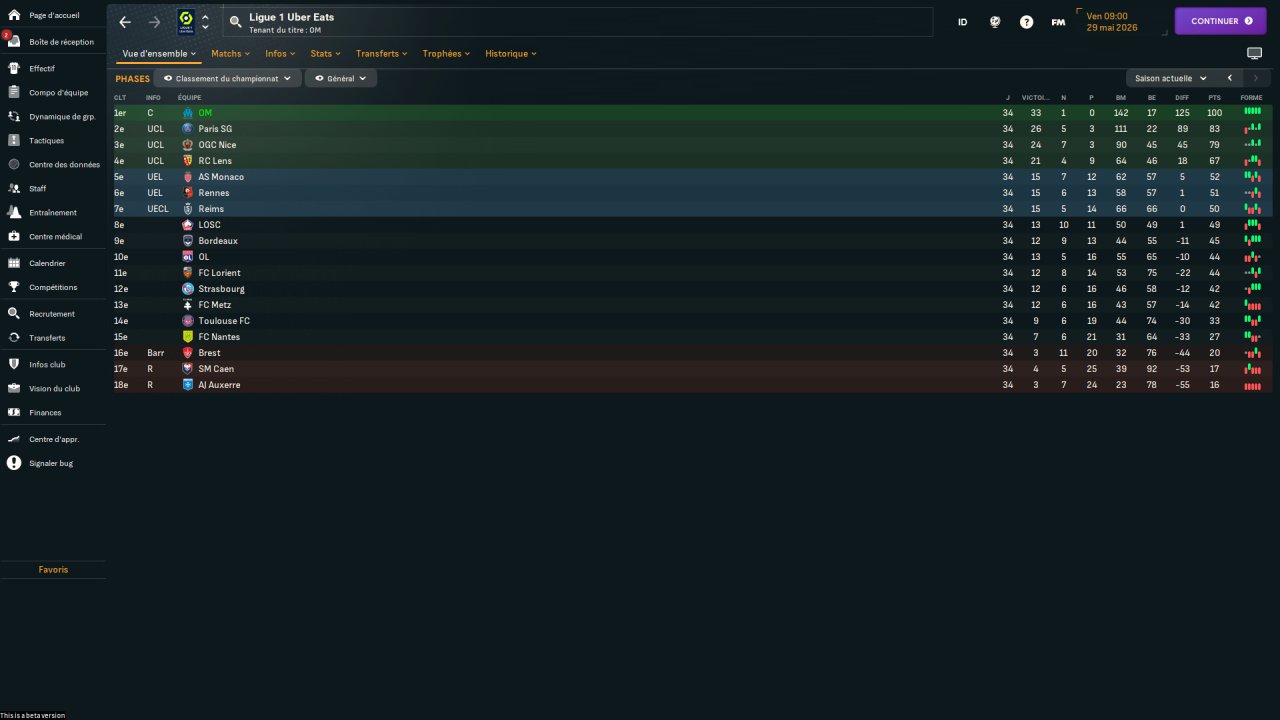Open the Infos tab menu
The width and height of the screenshot is (1280, 720).
[x=279, y=54]
